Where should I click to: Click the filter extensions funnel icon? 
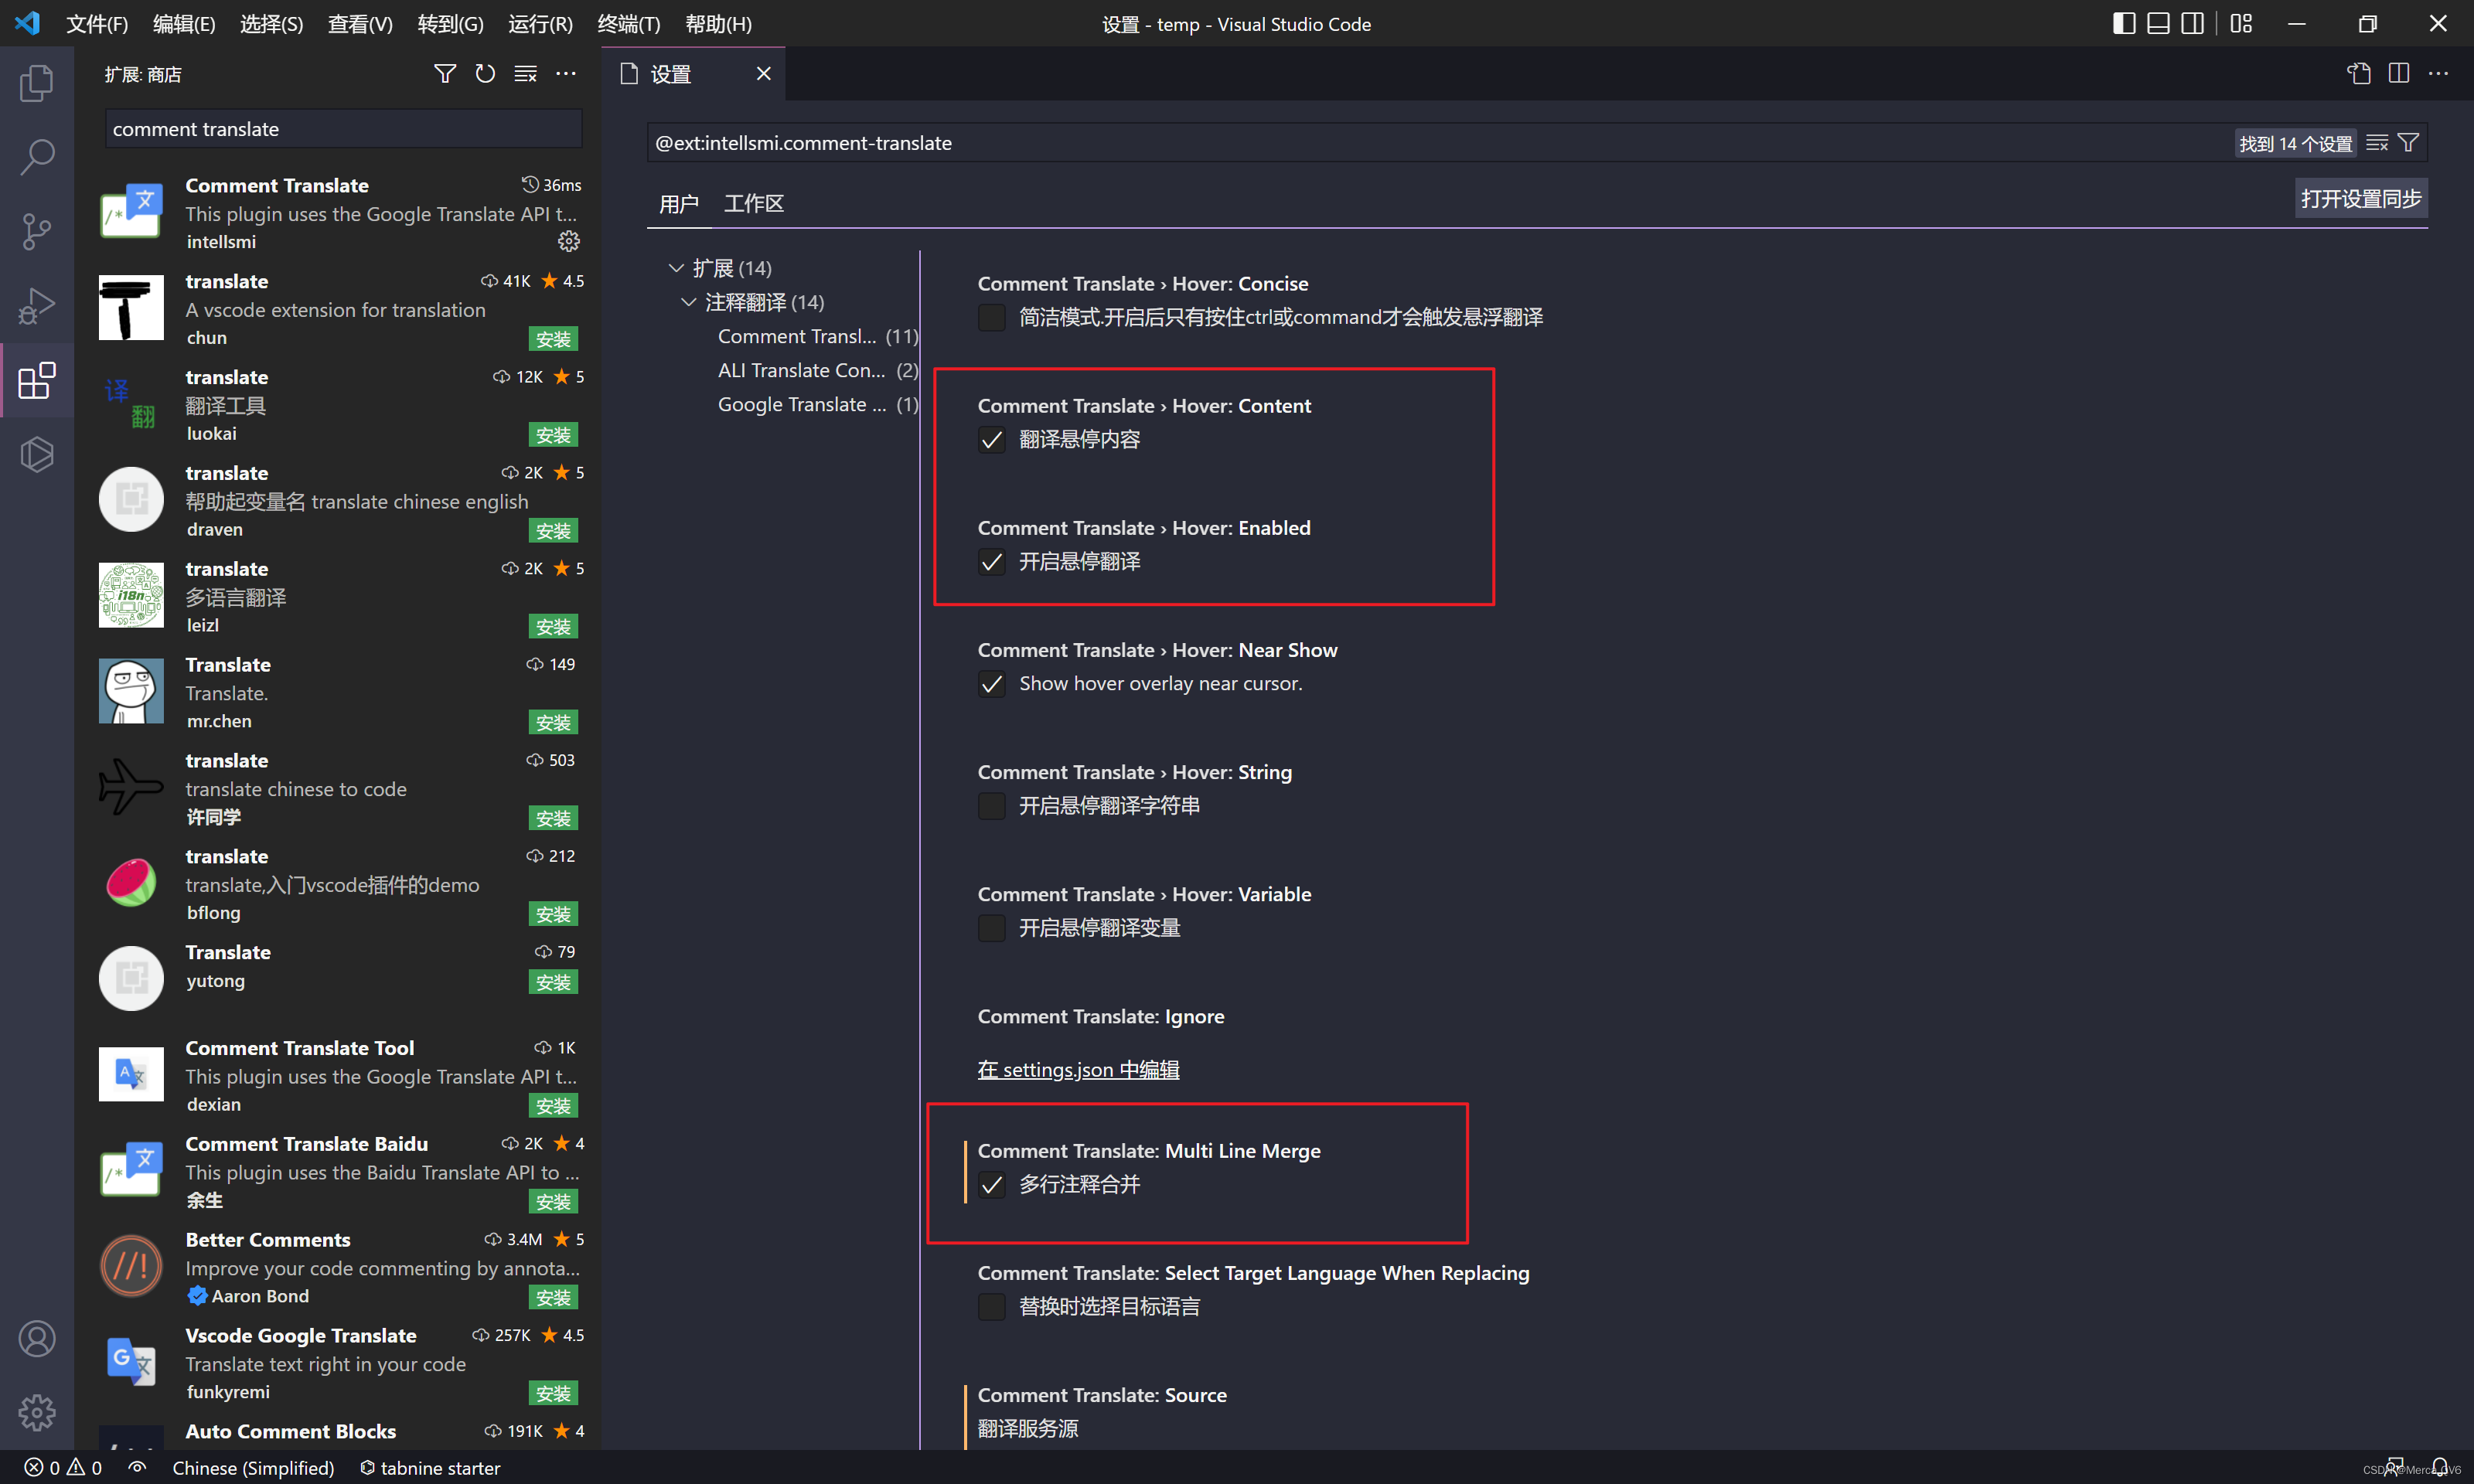coord(445,74)
